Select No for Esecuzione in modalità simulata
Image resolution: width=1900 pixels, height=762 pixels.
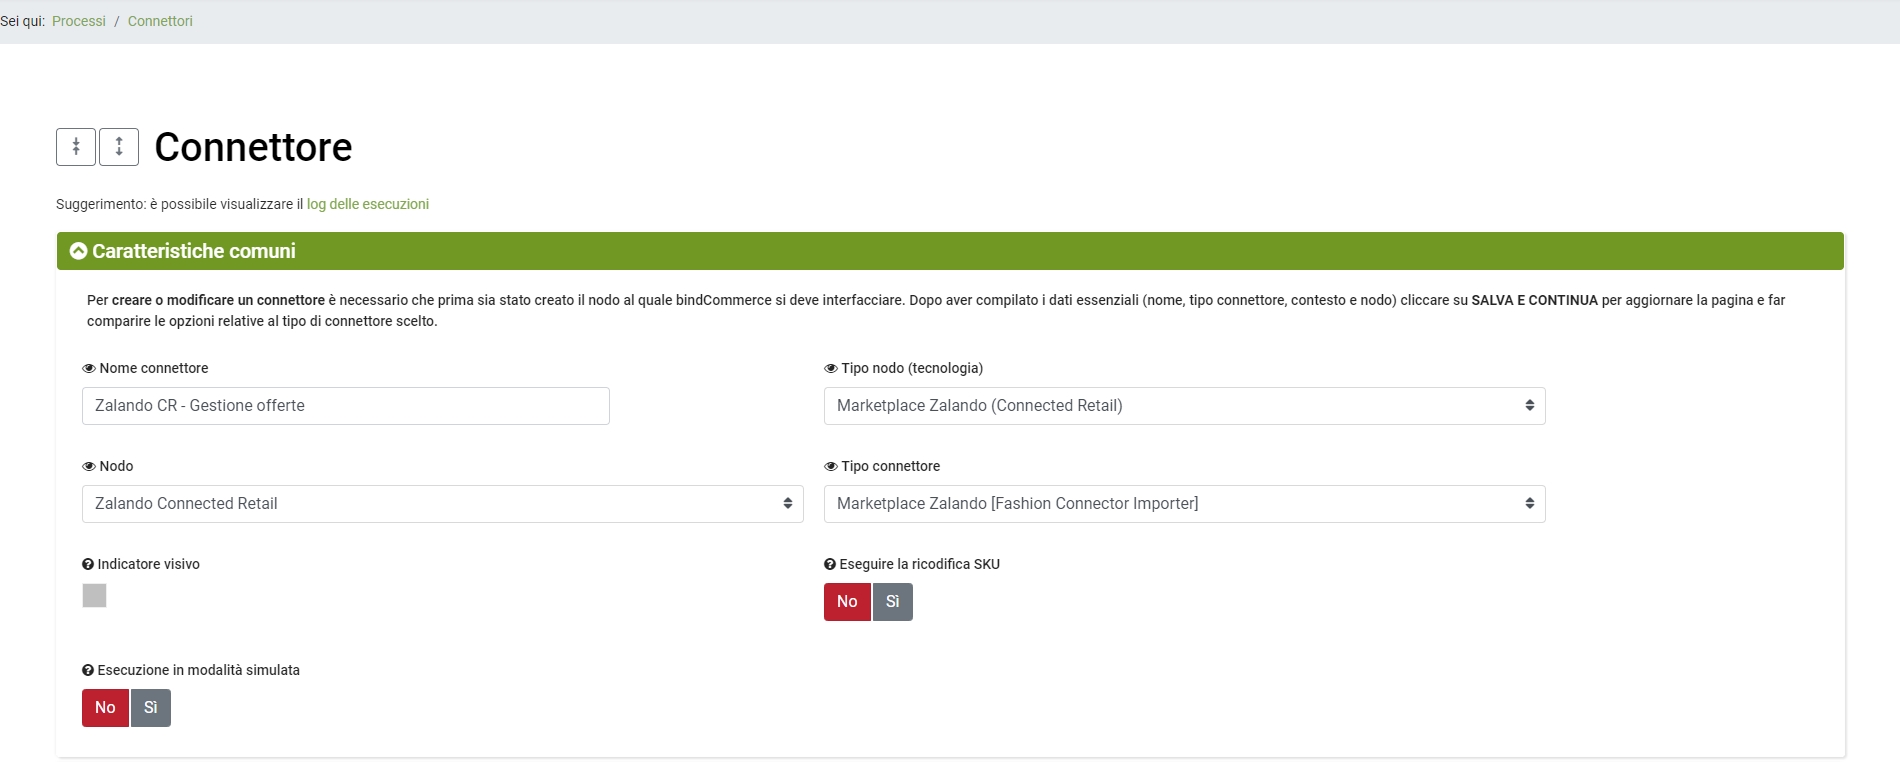[105, 708]
